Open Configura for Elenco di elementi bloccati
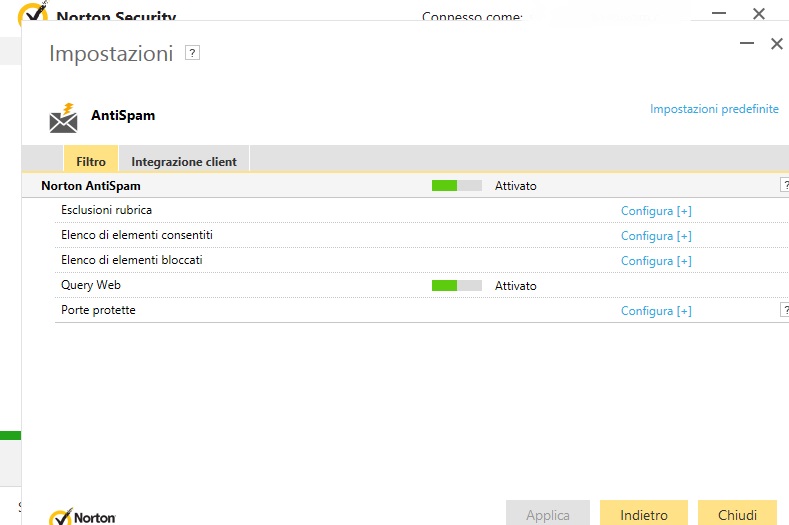The image size is (789, 525). click(x=656, y=261)
